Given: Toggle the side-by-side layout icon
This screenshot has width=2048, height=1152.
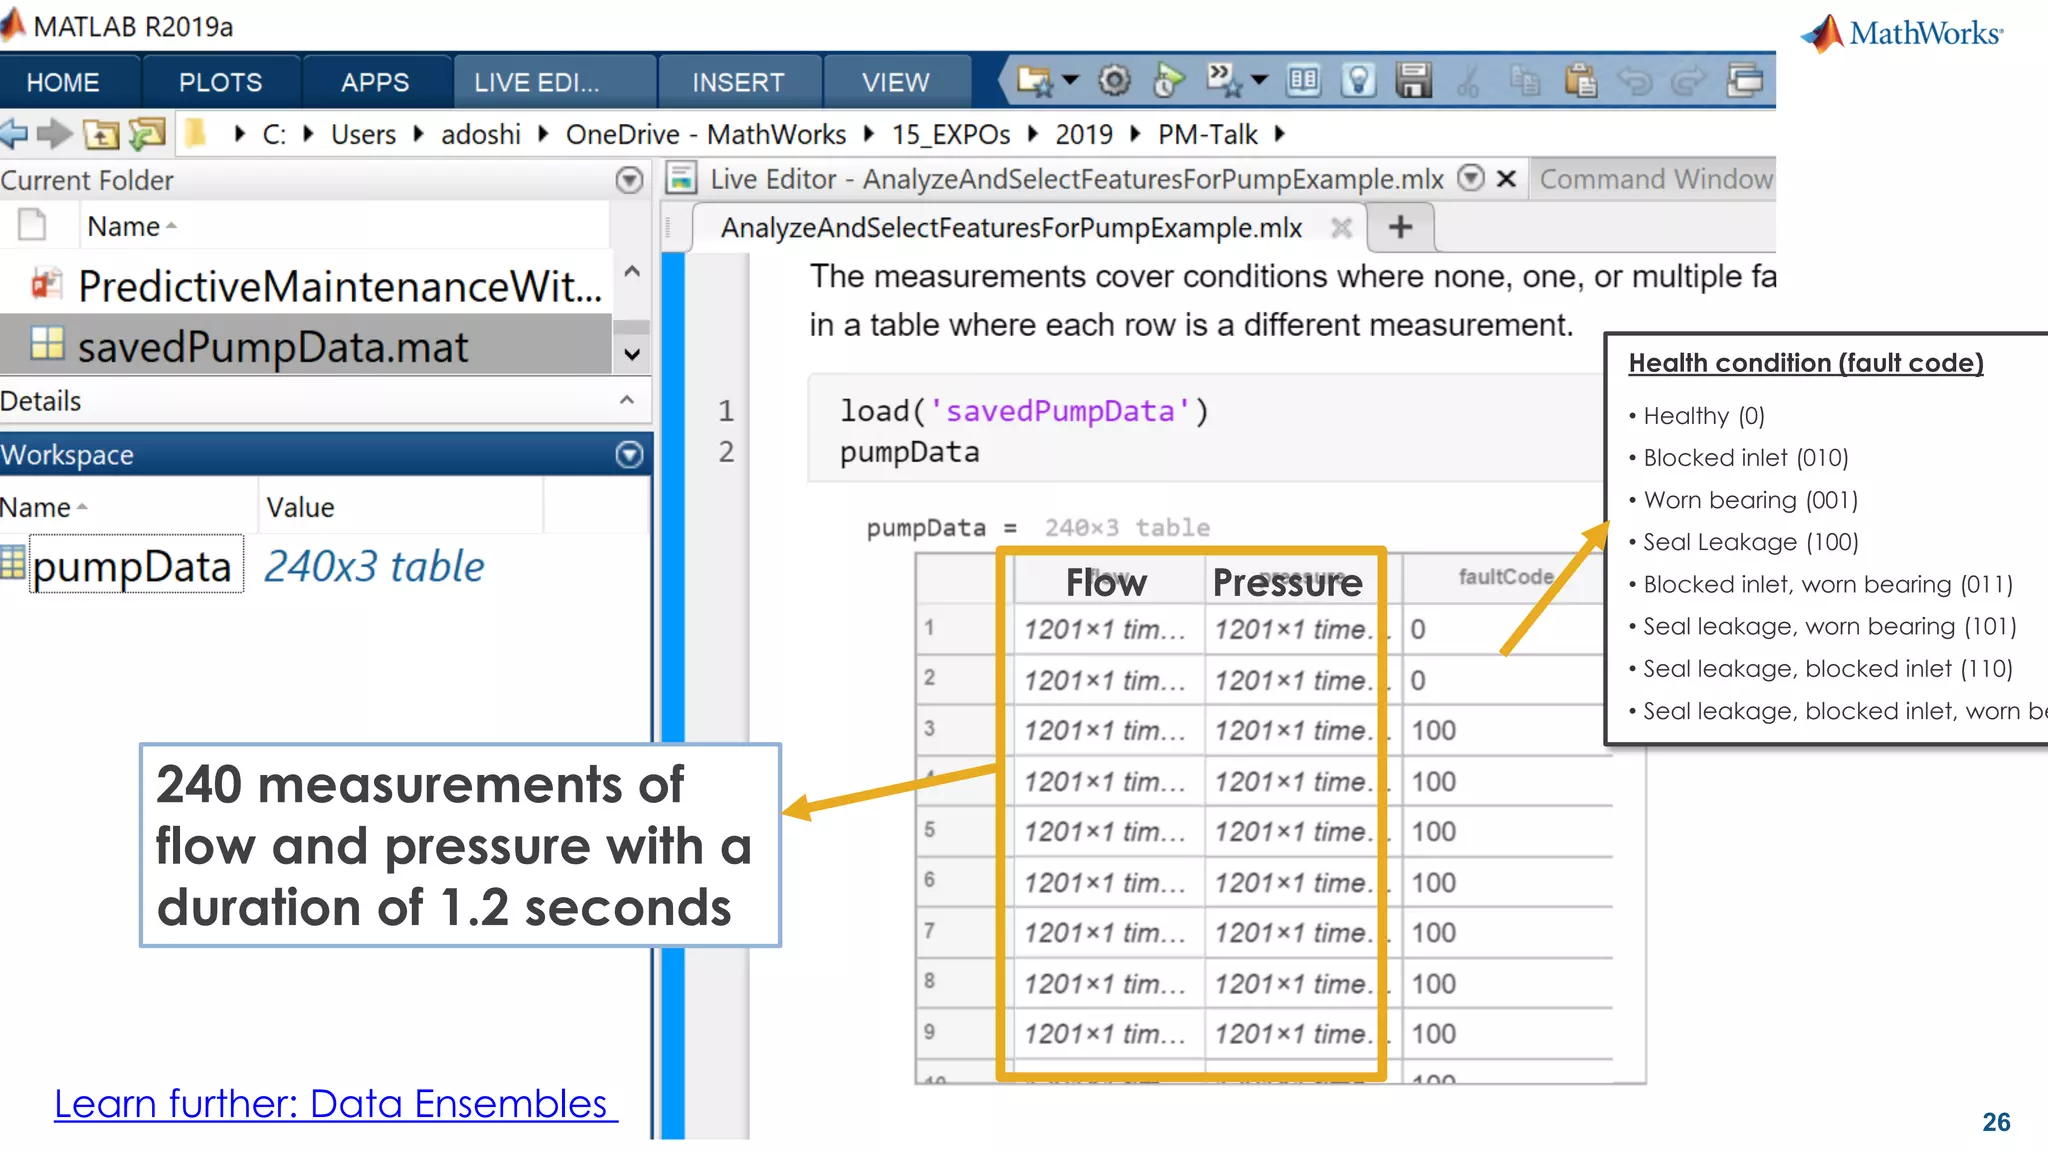Looking at the screenshot, I should (x=1303, y=81).
